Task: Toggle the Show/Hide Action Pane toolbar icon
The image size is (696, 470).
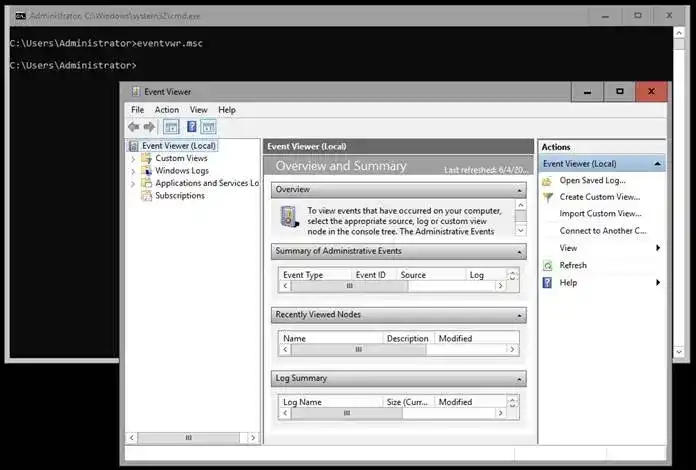Action: tap(208, 127)
